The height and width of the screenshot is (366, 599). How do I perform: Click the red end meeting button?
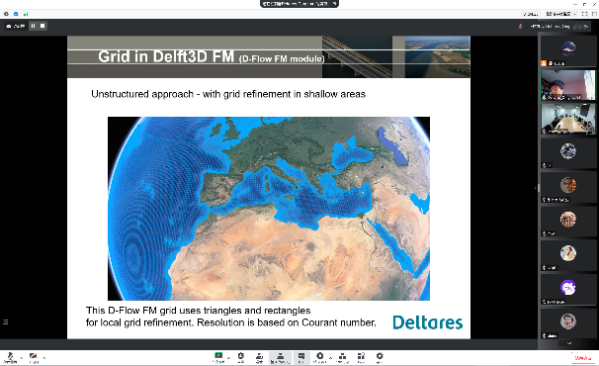(583, 358)
